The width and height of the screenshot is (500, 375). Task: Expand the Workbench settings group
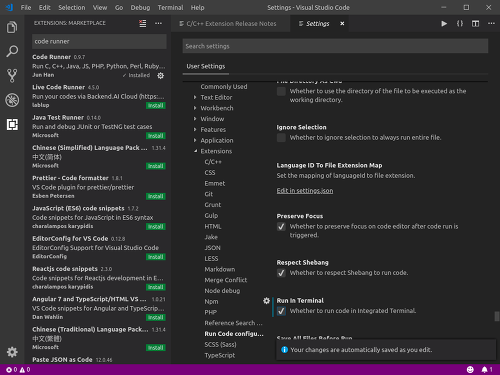[217, 108]
